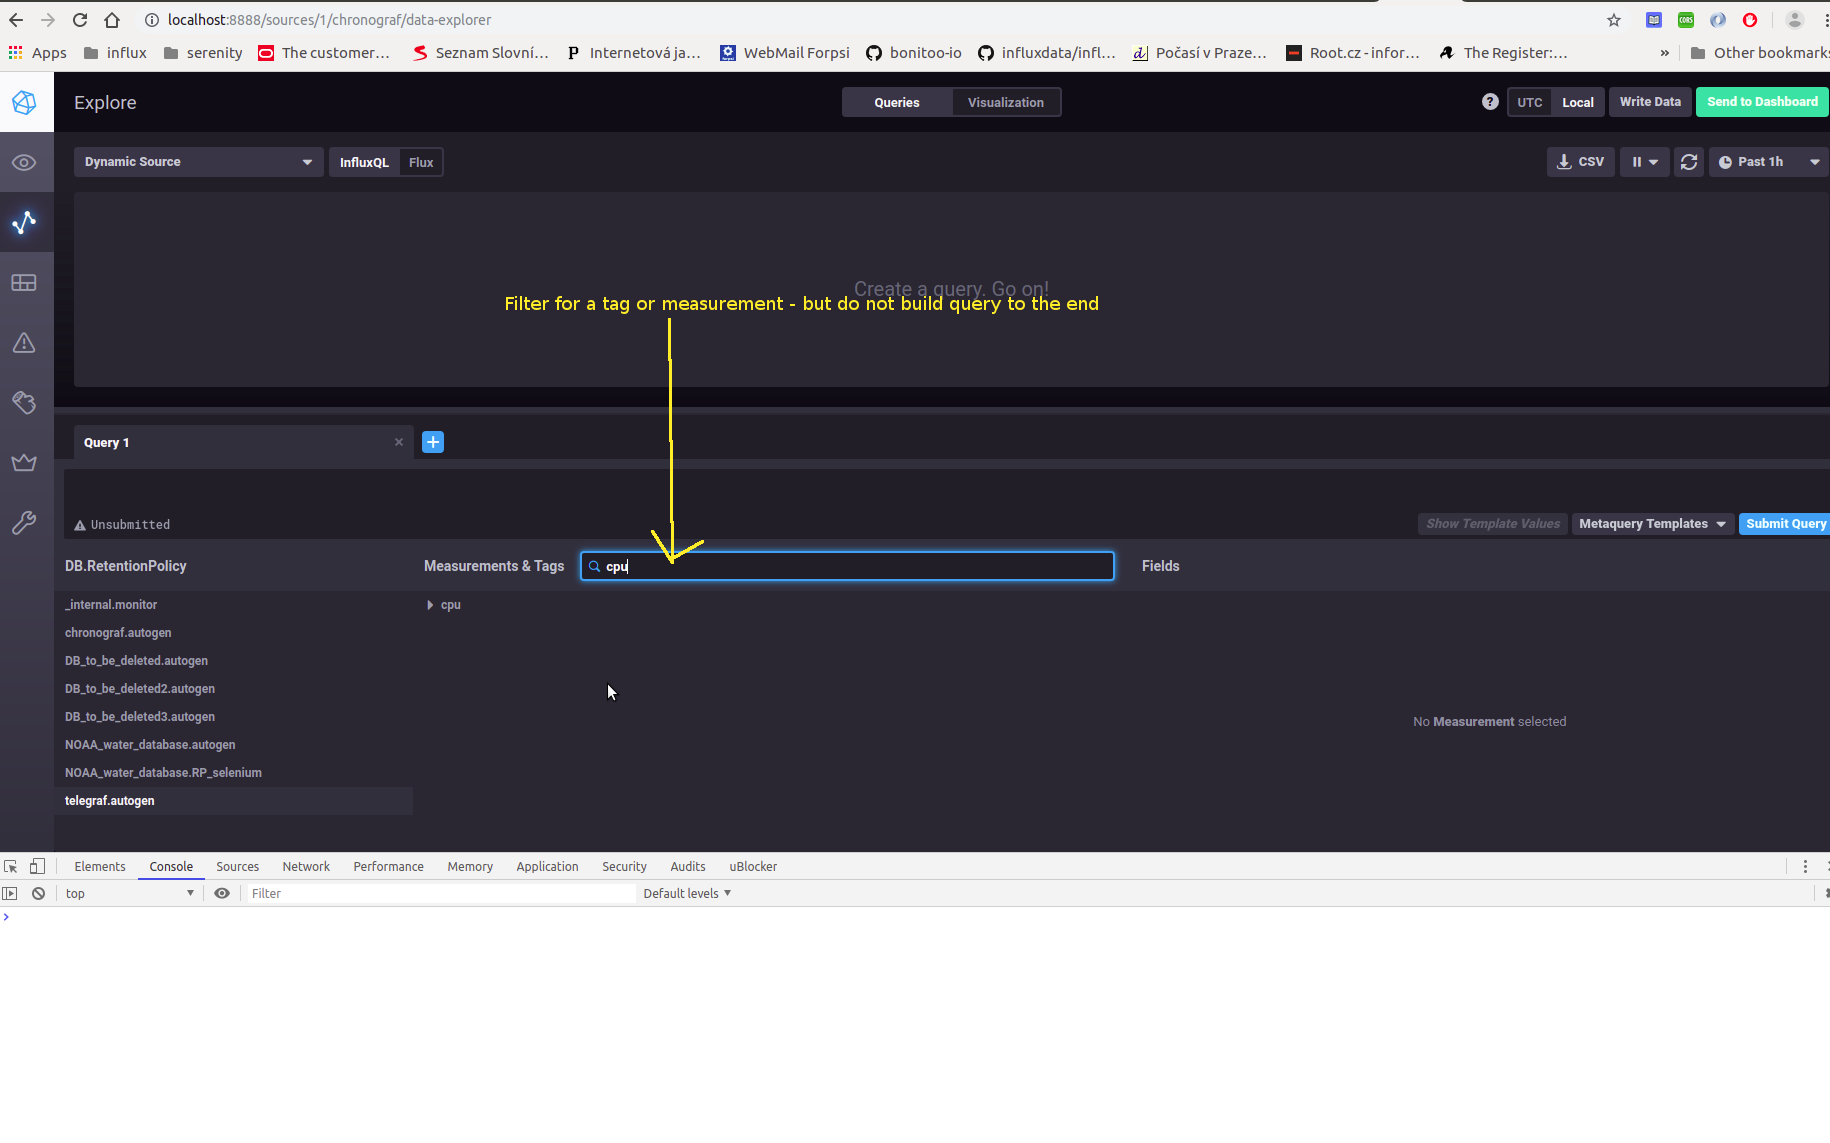Open Configuration using the wrench icon

25,522
